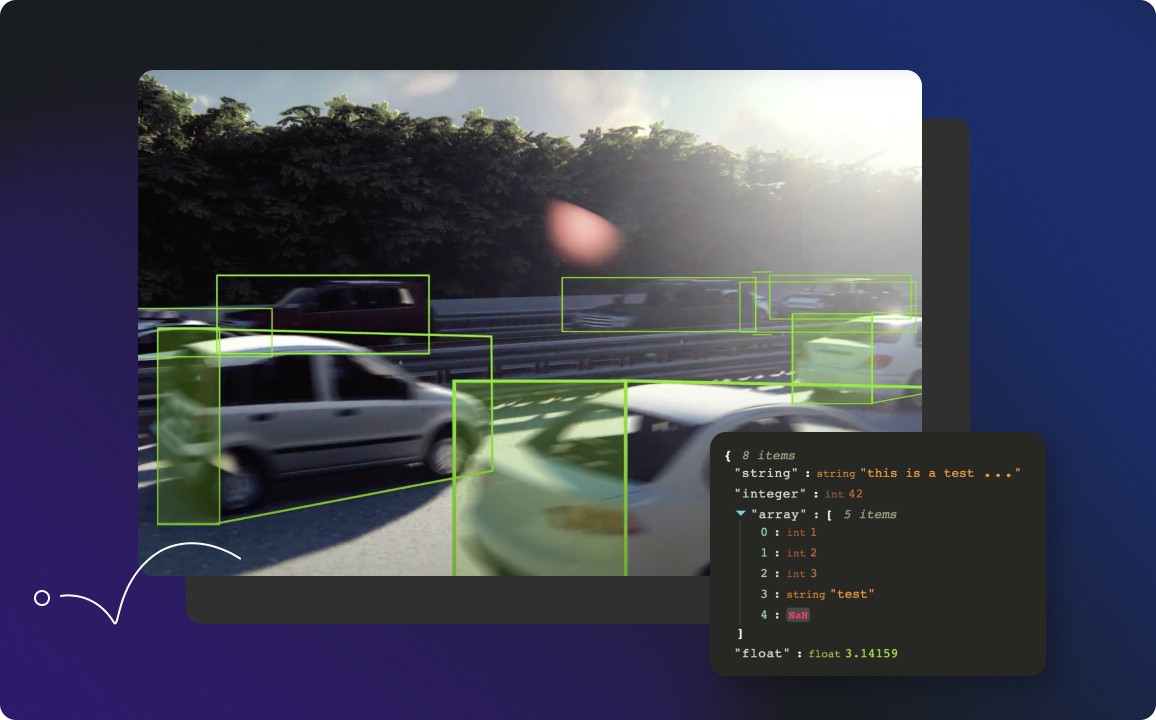1156x720 pixels.
Task: Select array row 0 with int 1
Action: click(788, 532)
